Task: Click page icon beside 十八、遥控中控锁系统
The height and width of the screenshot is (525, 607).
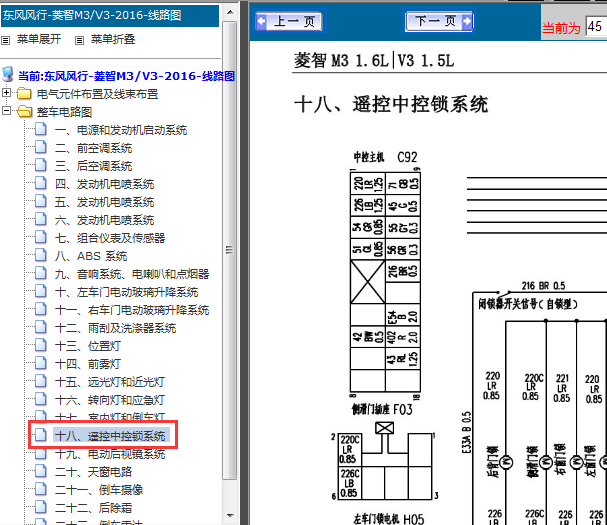Action: coord(41,435)
